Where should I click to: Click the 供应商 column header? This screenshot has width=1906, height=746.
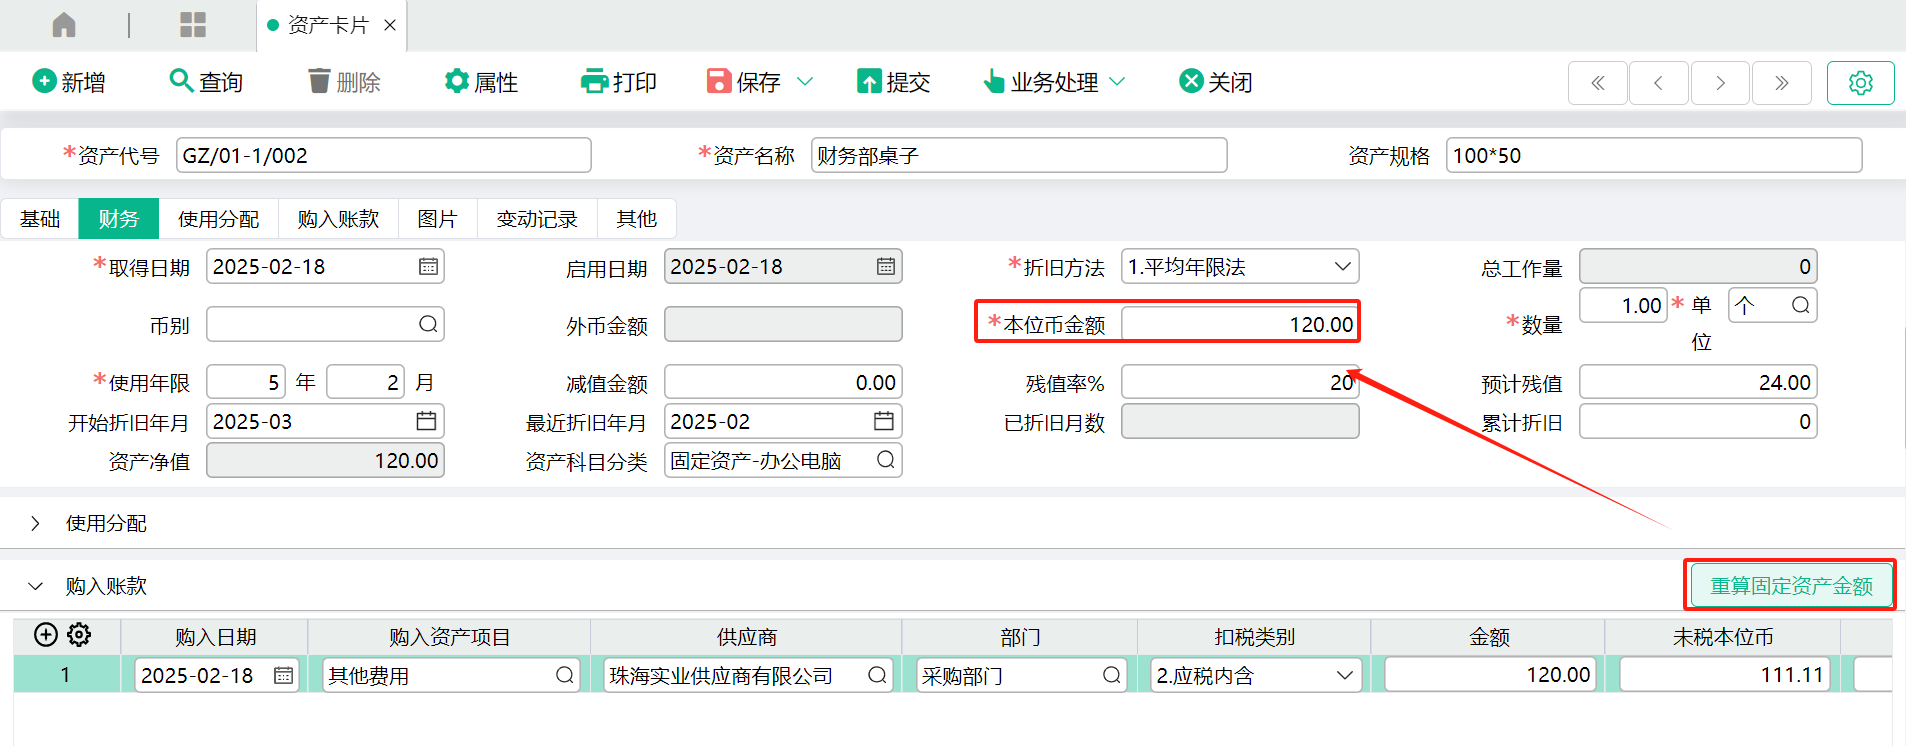[746, 637]
